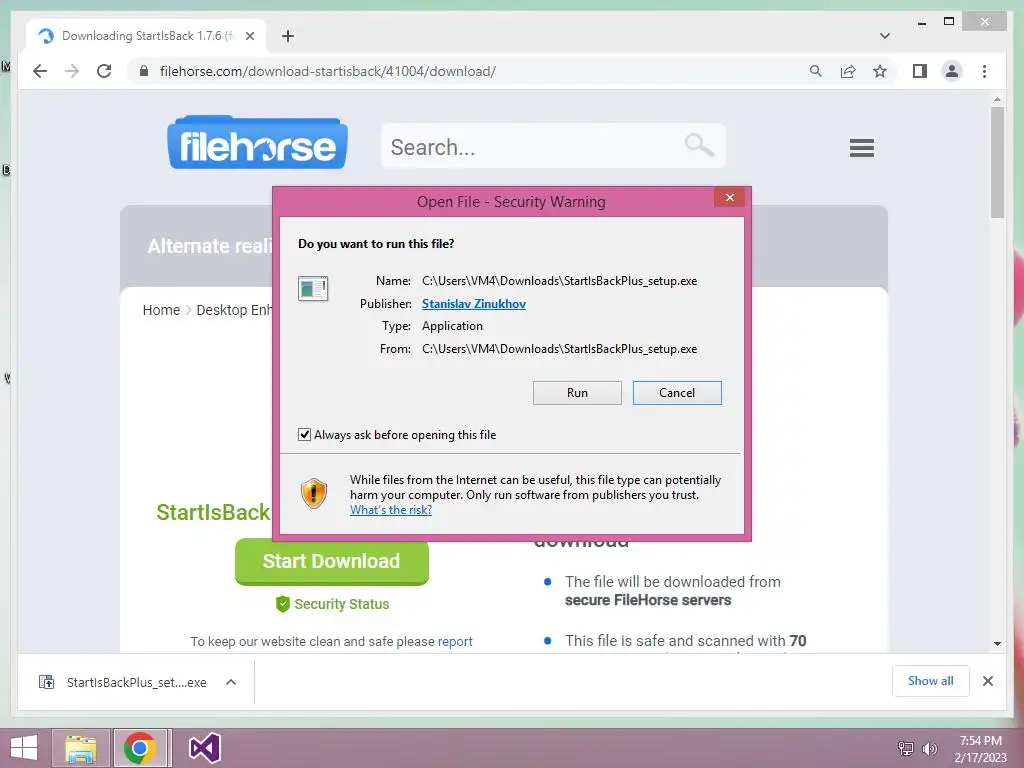Click the network tray icon
Viewport: 1024px width, 768px height.
[906, 748]
